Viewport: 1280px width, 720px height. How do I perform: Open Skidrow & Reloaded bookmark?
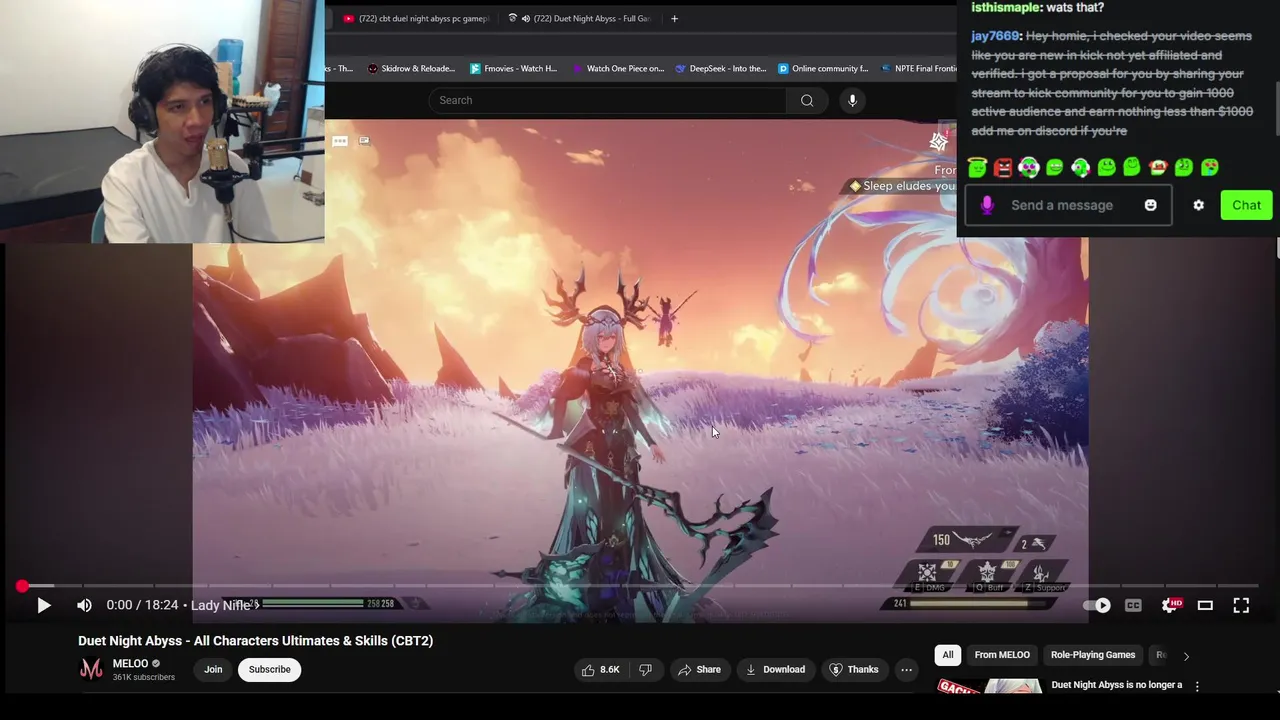pyautogui.click(x=411, y=68)
